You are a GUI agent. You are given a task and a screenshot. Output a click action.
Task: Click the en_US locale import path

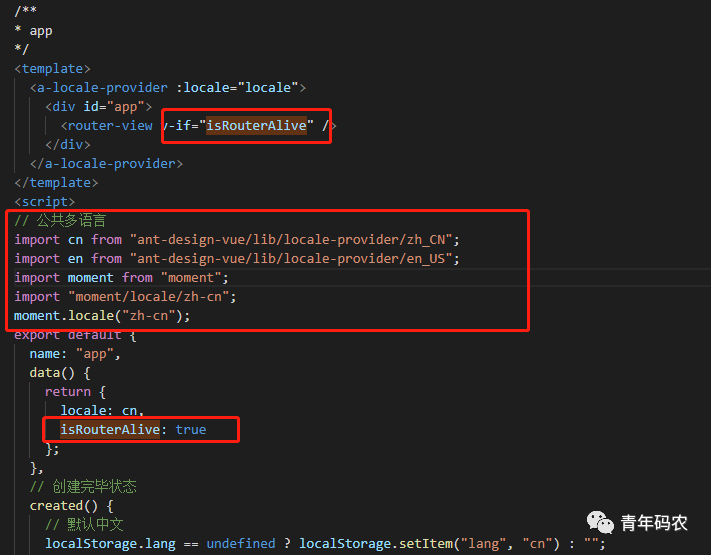click(291, 259)
